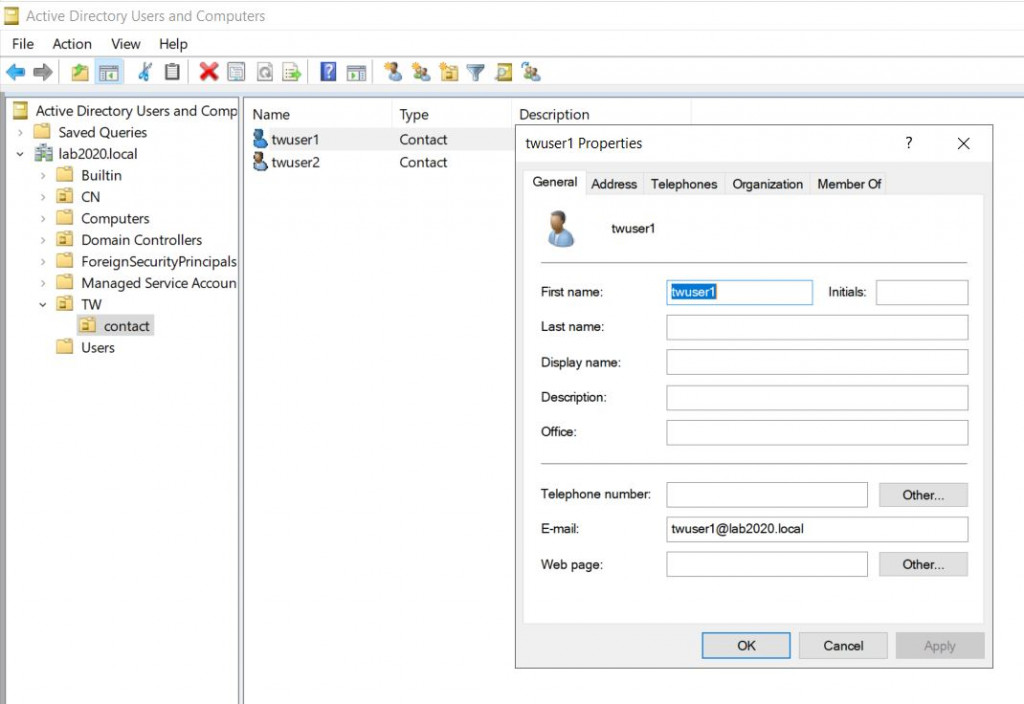Collapse the lab2020.local domain node

coord(20,154)
